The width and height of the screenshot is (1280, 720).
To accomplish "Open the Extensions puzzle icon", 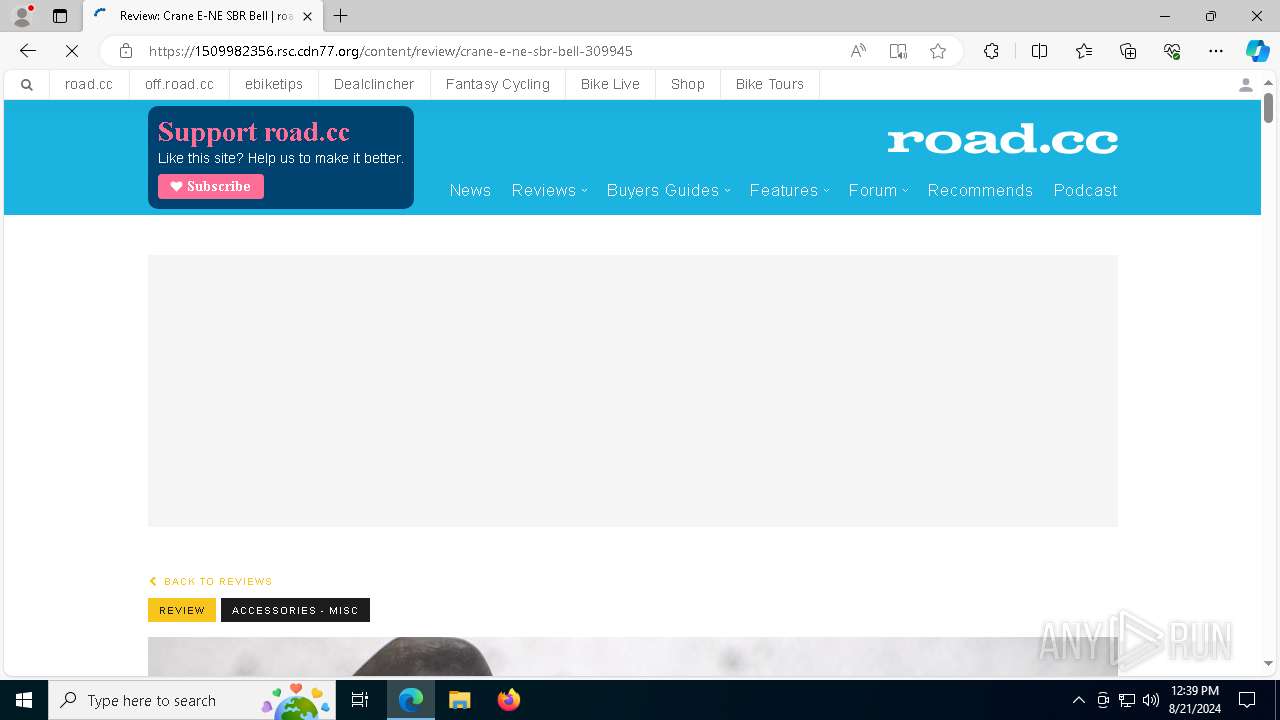I will 991,51.
